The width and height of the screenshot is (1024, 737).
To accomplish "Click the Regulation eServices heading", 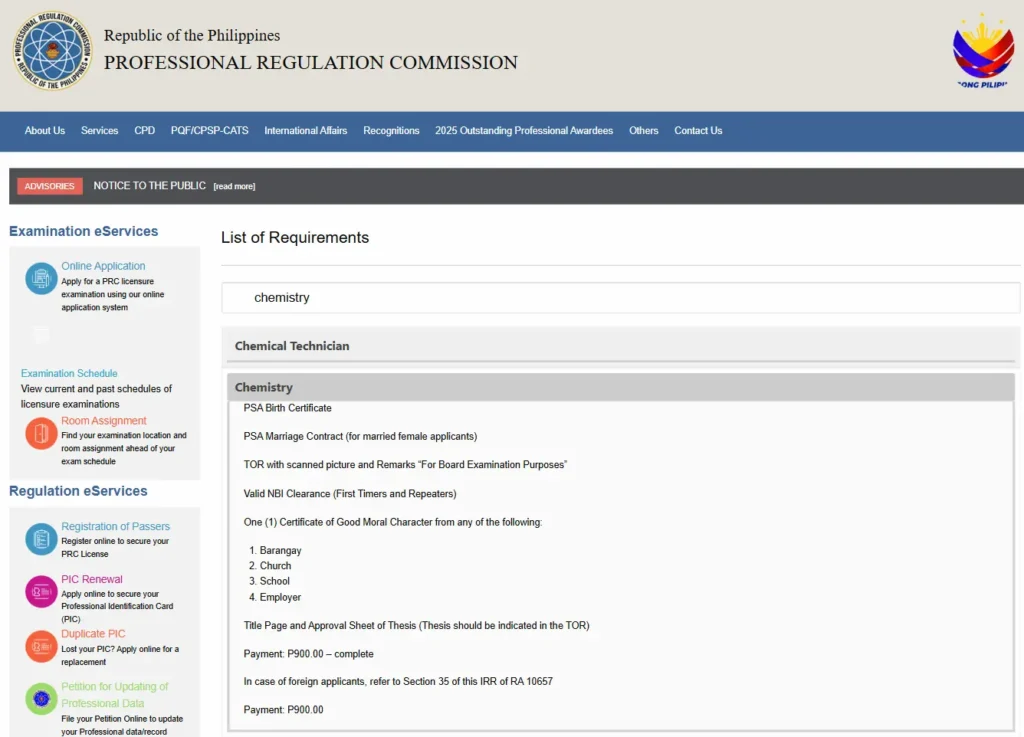I will pyautogui.click(x=78, y=491).
